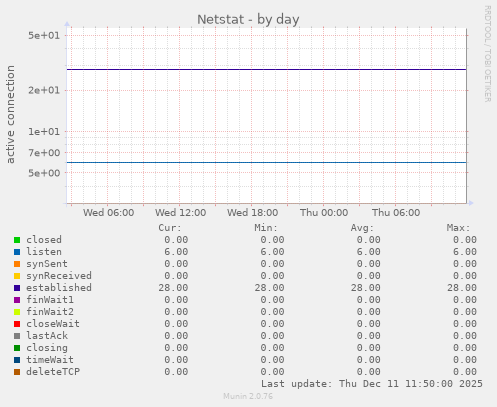Click the 'listen' legend label
The height and width of the screenshot is (407, 497).
pyautogui.click(x=44, y=252)
